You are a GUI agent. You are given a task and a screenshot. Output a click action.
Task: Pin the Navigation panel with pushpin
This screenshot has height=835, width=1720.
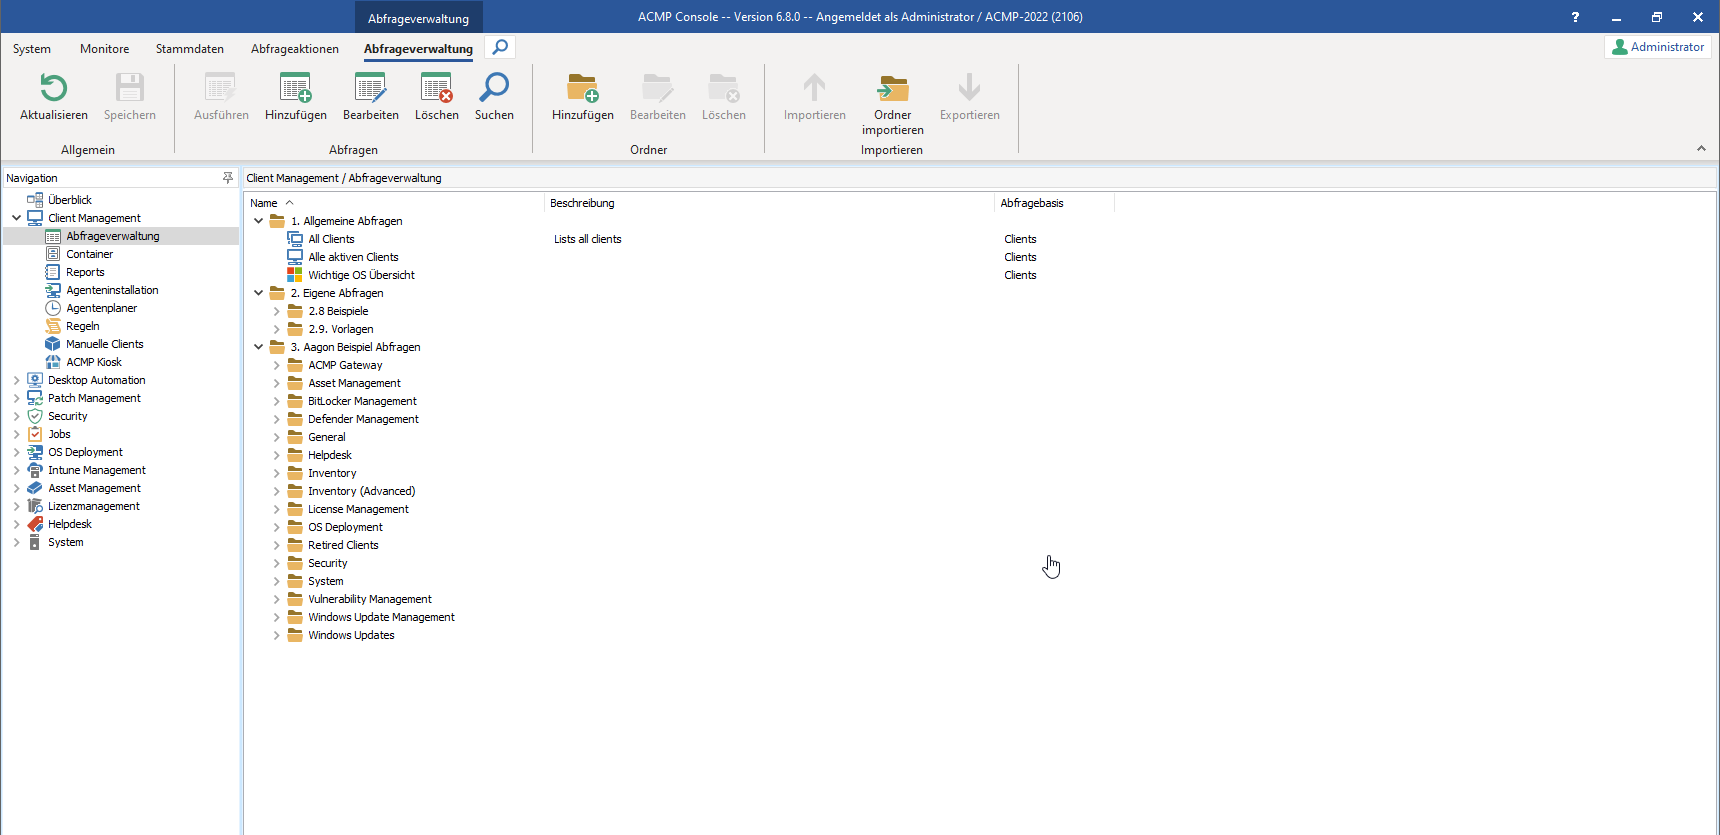tap(228, 178)
